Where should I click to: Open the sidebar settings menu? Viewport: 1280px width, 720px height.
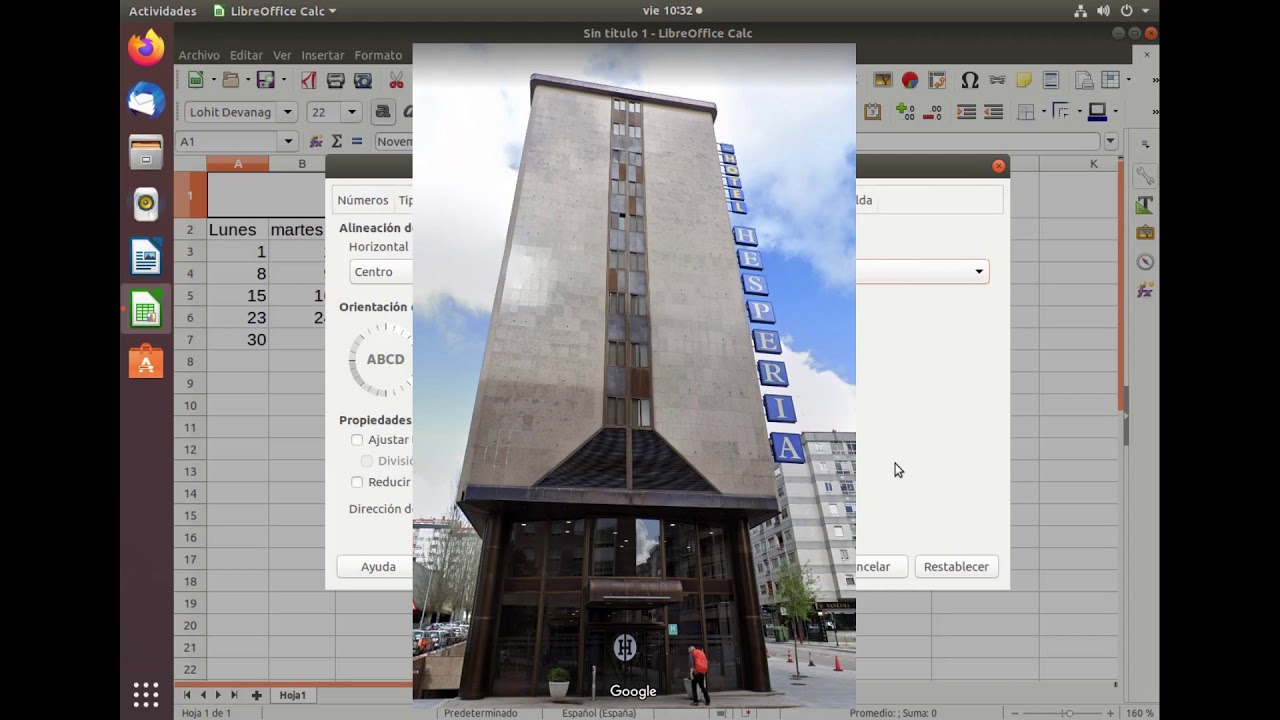click(x=1146, y=146)
